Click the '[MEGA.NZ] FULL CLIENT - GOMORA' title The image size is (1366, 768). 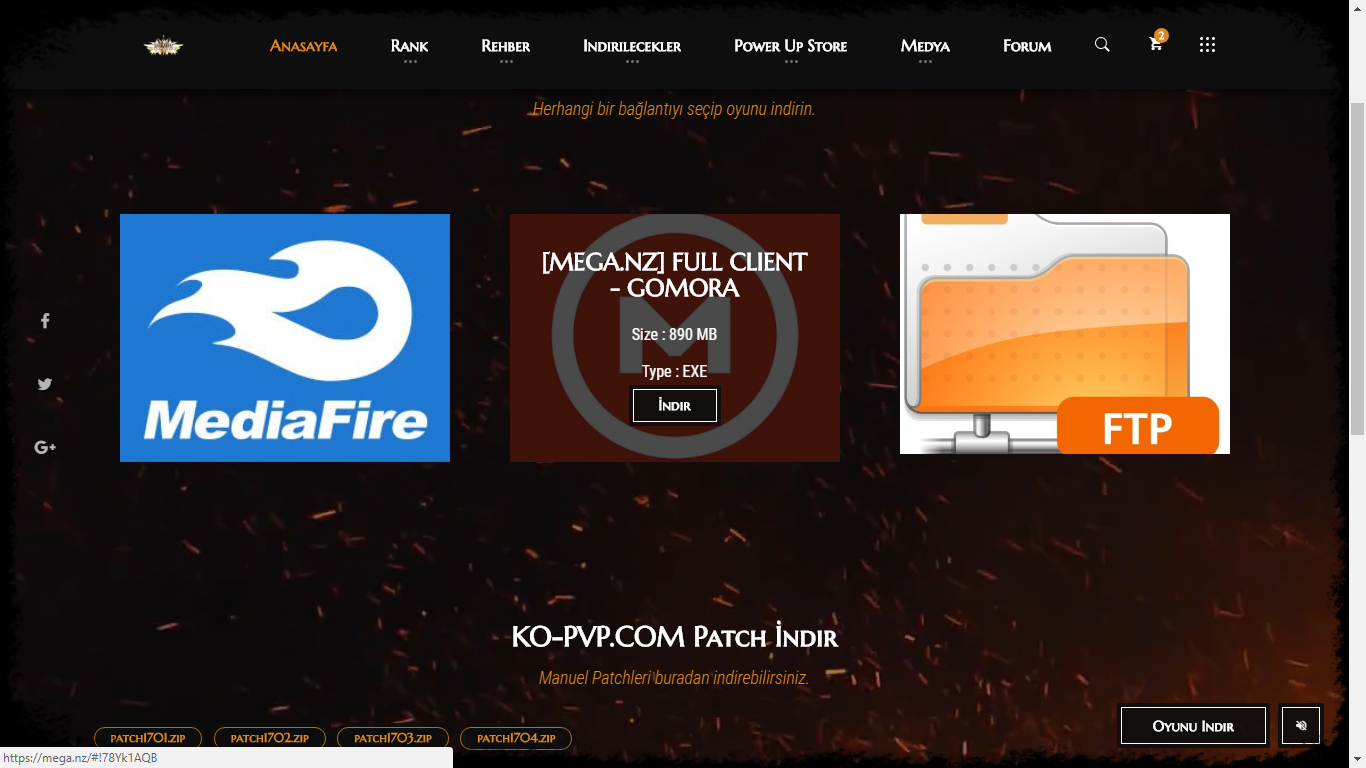[675, 275]
